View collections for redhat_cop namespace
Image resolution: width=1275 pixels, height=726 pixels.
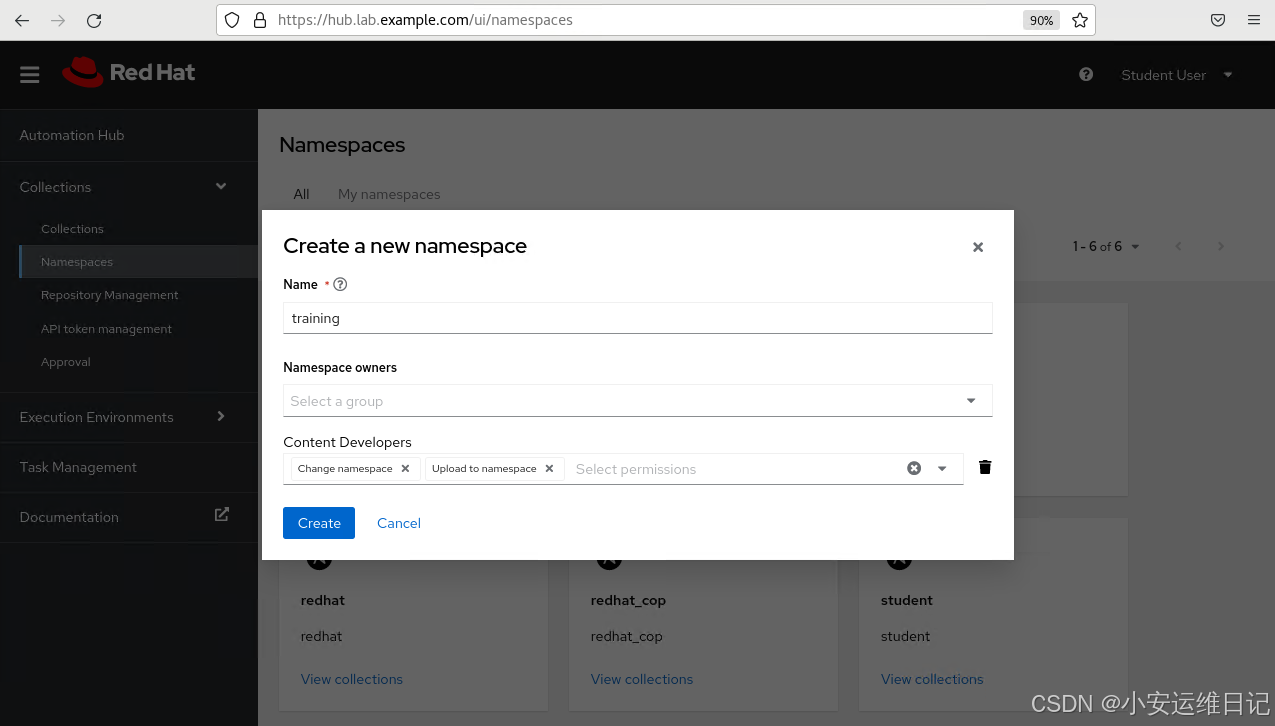[x=642, y=679]
